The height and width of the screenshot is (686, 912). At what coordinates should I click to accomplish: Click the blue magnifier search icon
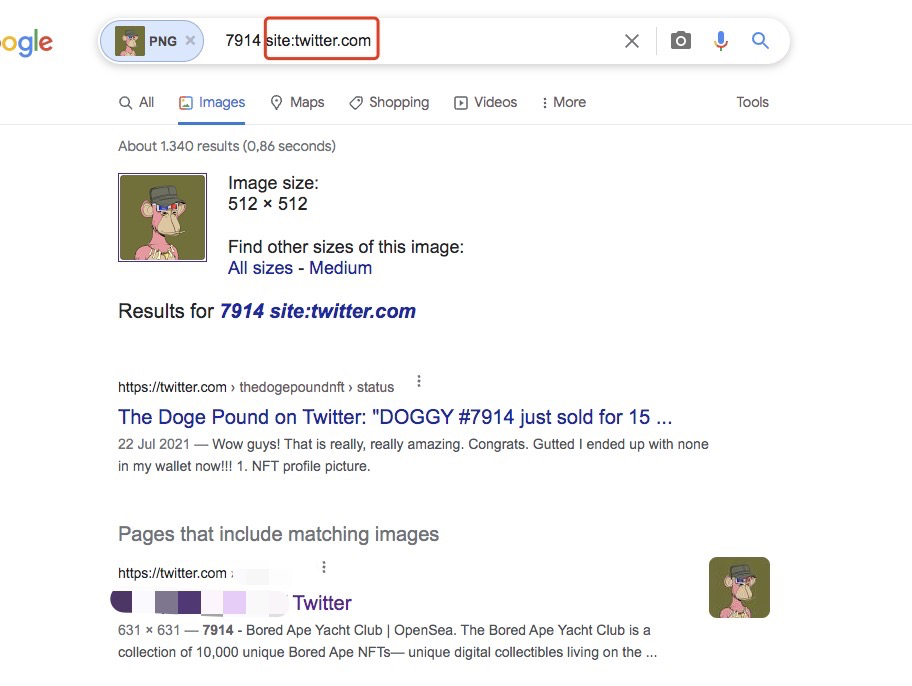[x=760, y=41]
